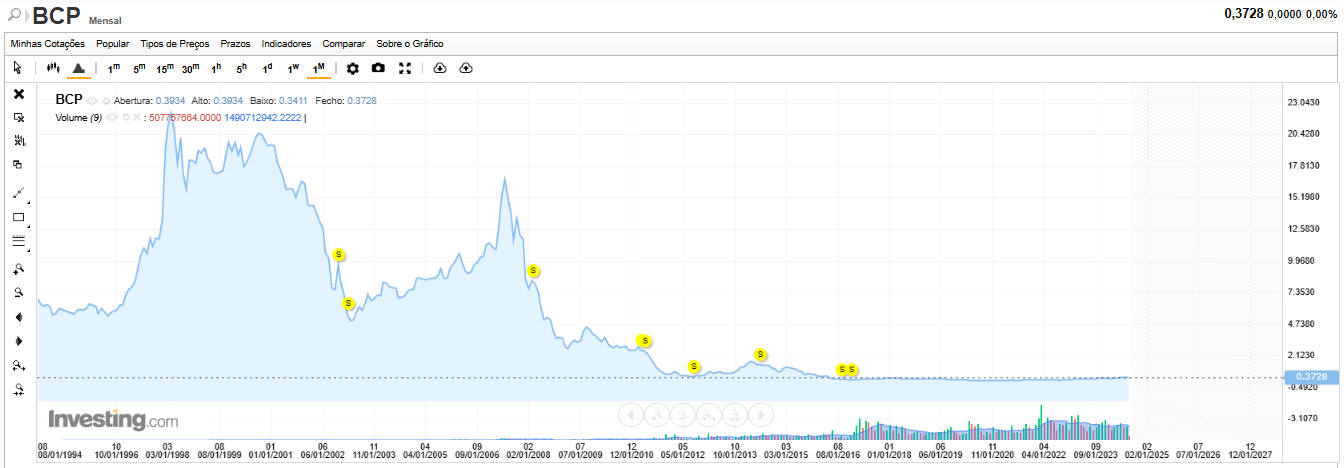Click search magnifier beside BCP title
This screenshot has width=1344, height=468.
click(15, 14)
